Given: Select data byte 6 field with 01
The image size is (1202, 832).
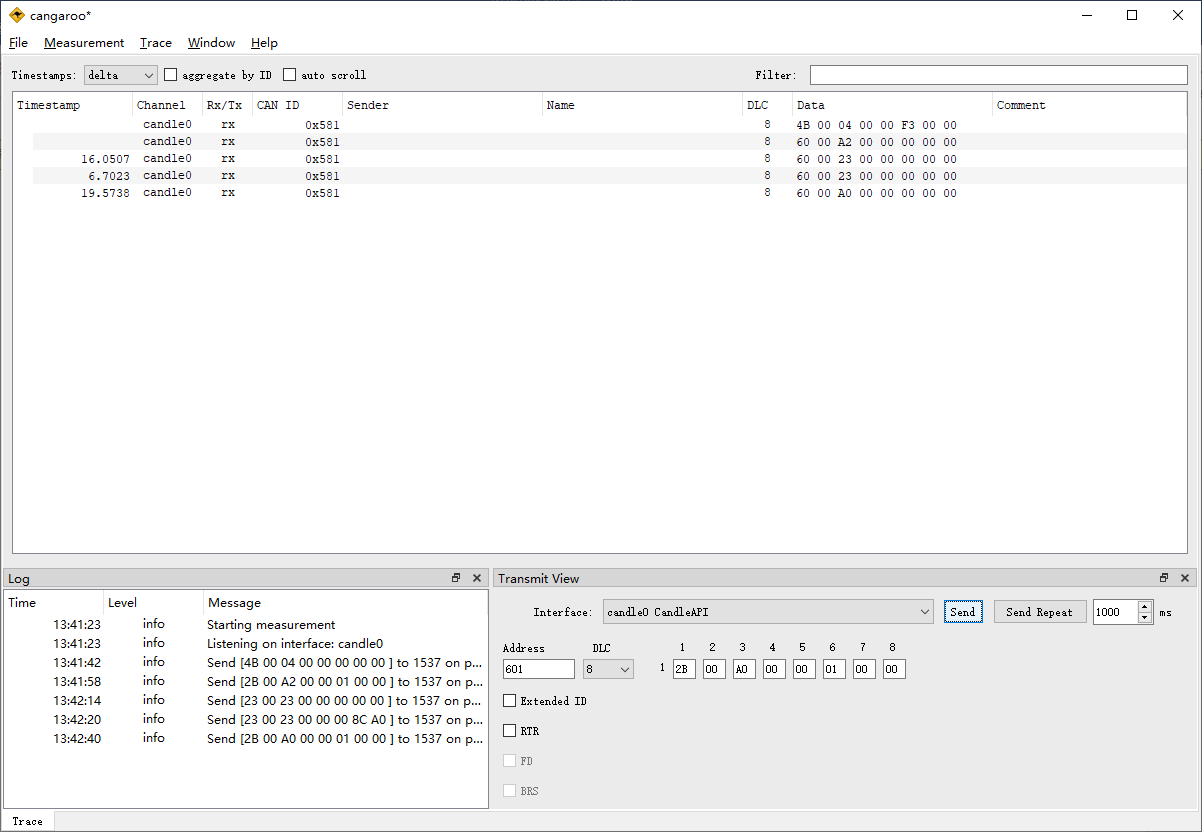Looking at the screenshot, I should (834, 669).
